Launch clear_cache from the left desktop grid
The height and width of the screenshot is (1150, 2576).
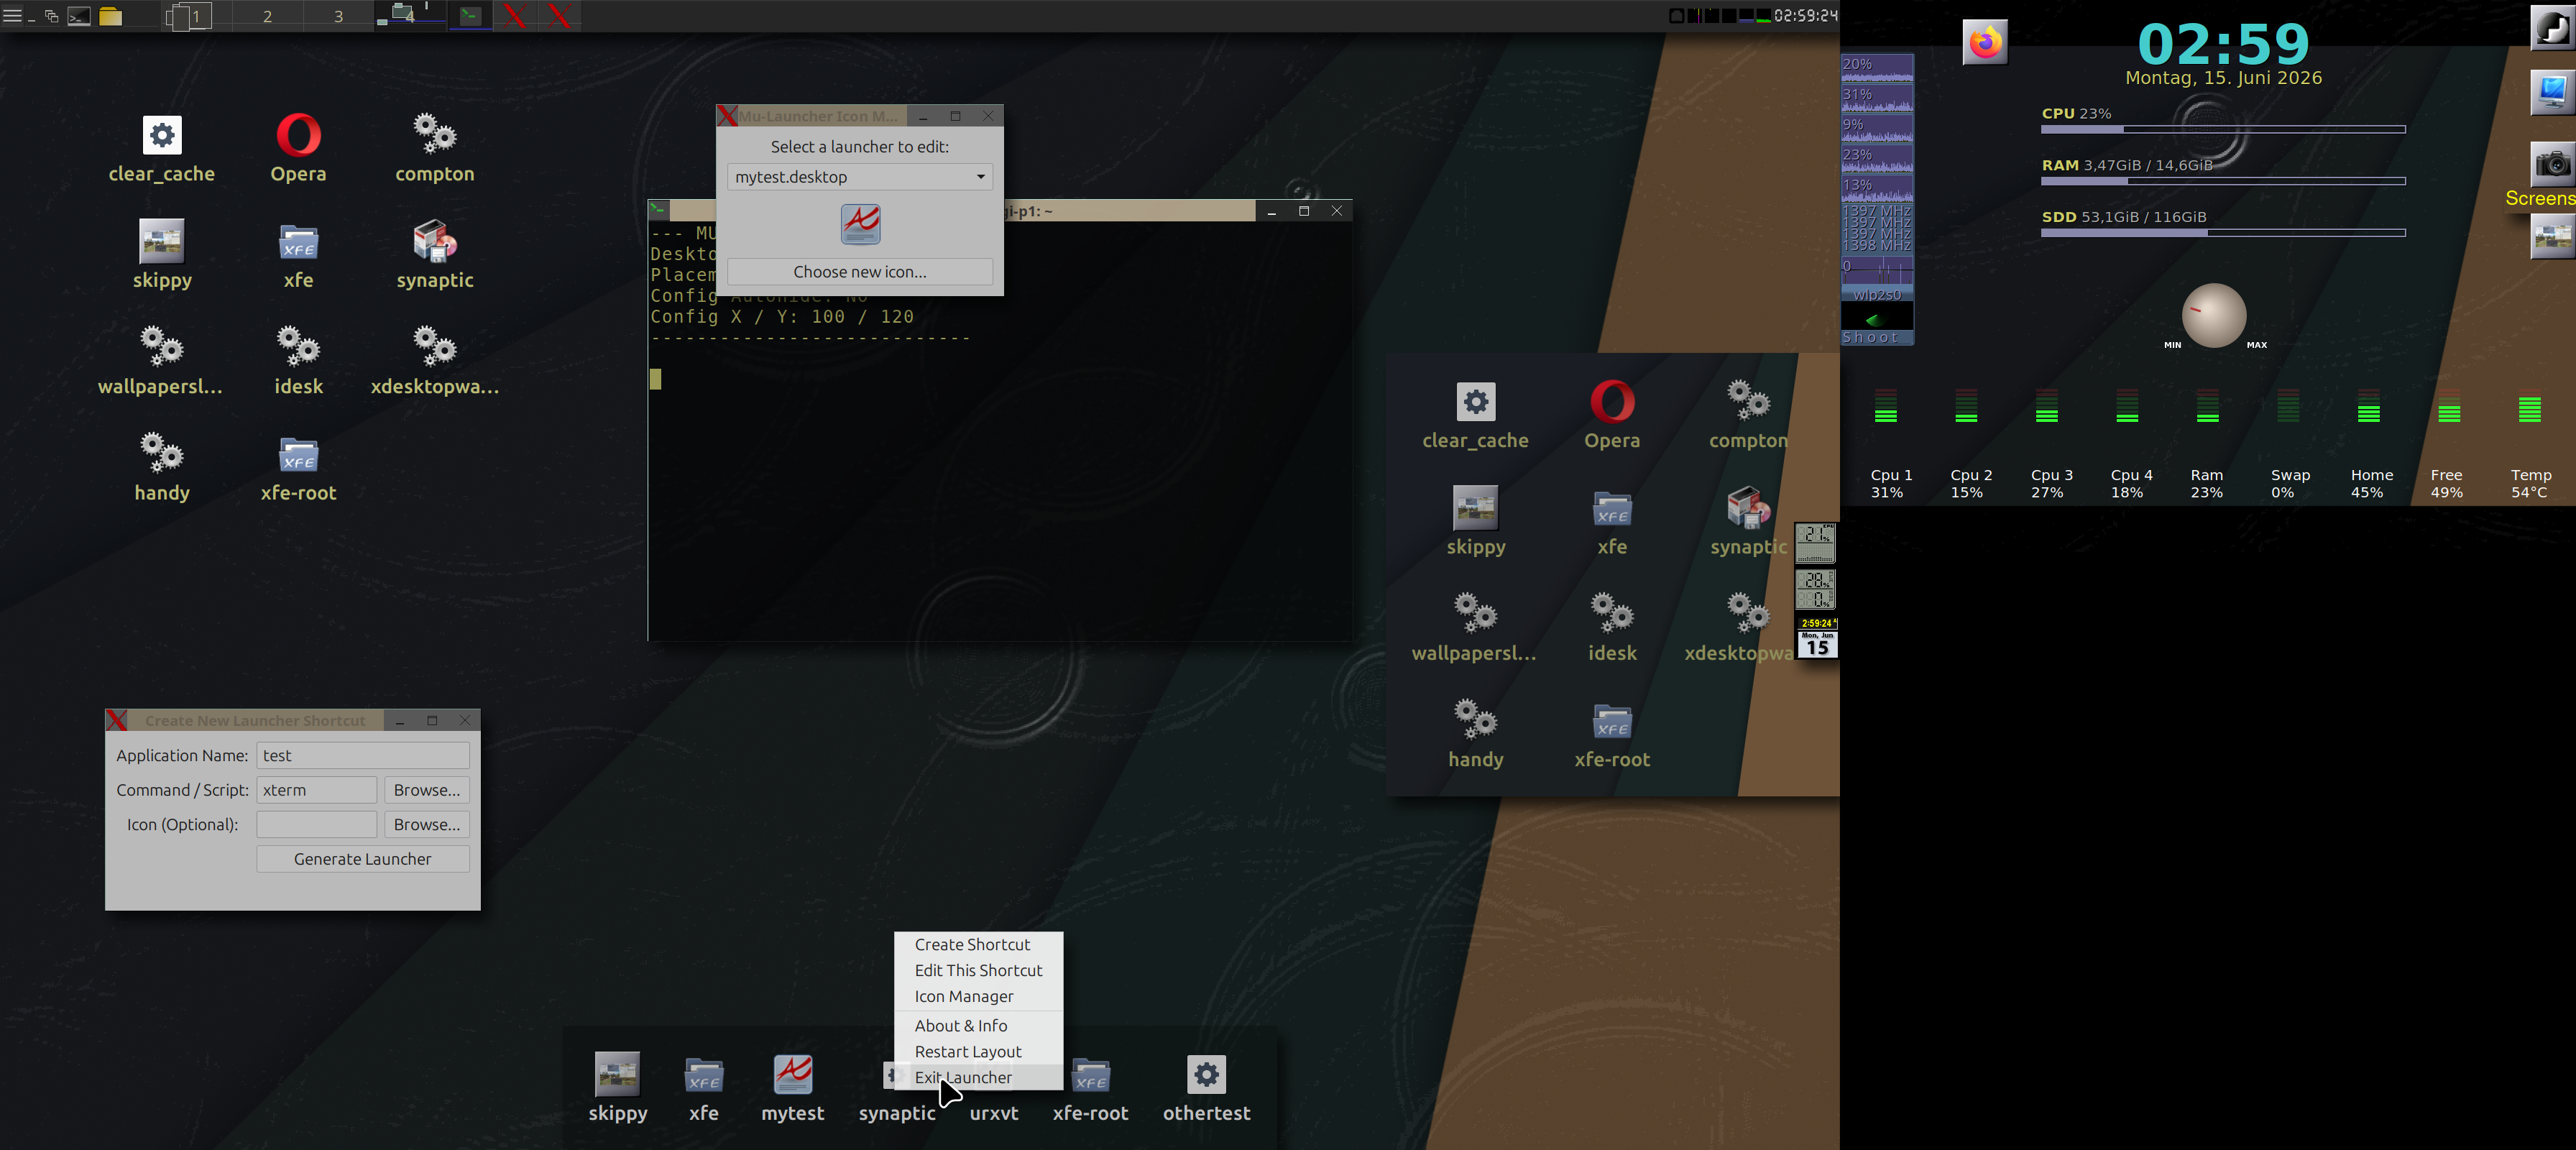point(162,135)
